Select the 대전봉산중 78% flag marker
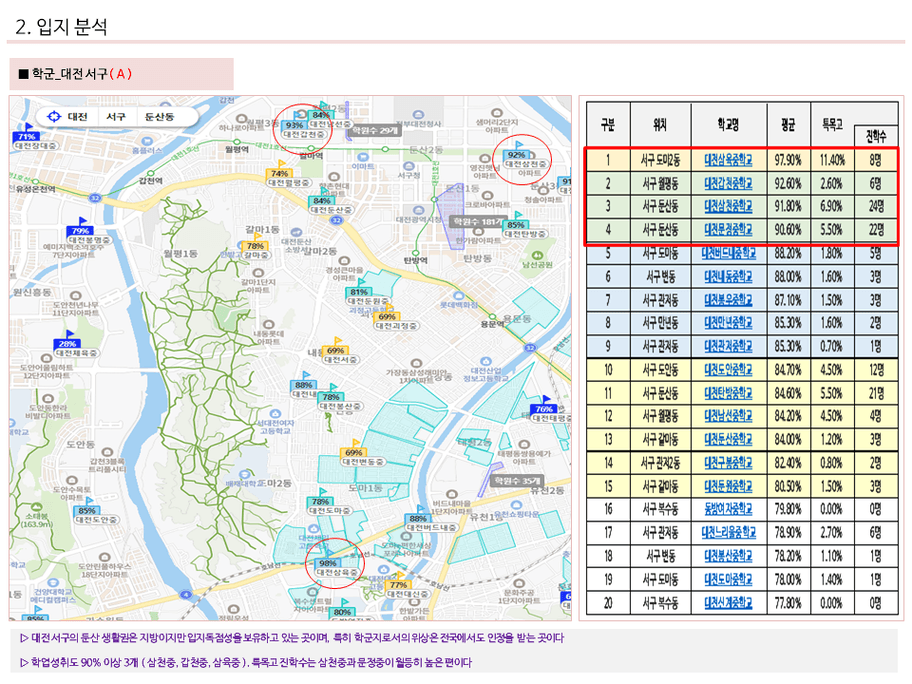 (331, 397)
